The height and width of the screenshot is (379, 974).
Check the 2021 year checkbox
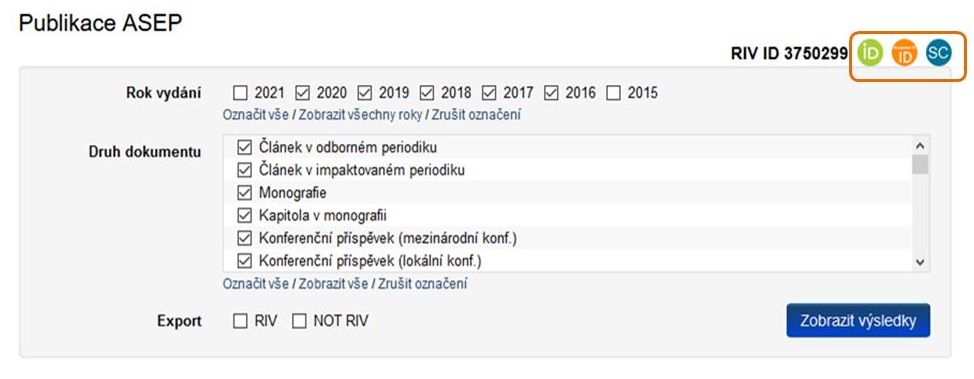pyautogui.click(x=240, y=93)
